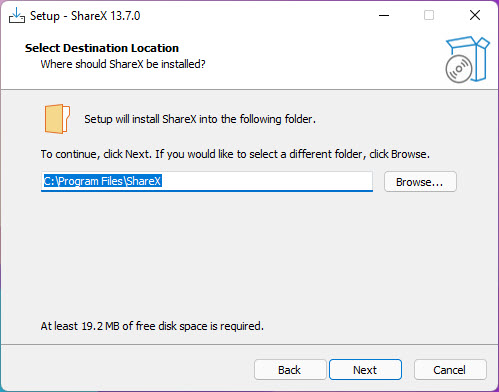
Task: Click the 19.2 MB free disk space notice
Action: point(152,326)
